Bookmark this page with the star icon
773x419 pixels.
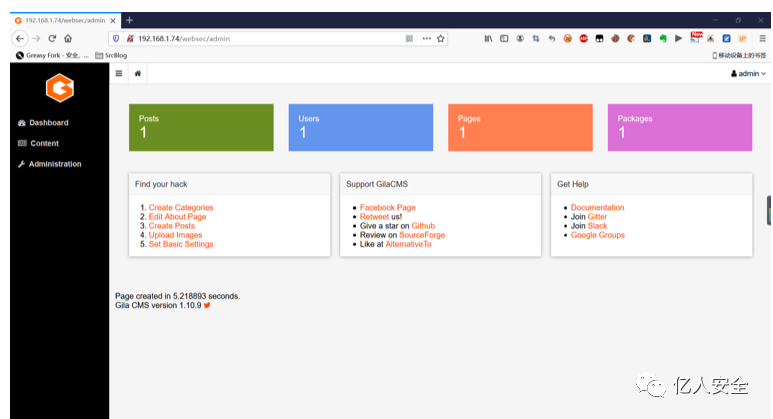click(441, 38)
